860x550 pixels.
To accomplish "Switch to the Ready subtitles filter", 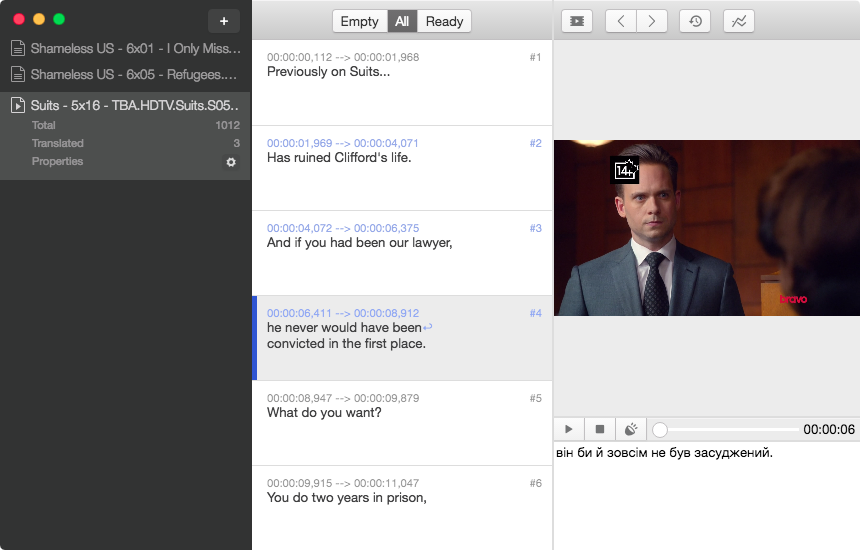I will (444, 21).
